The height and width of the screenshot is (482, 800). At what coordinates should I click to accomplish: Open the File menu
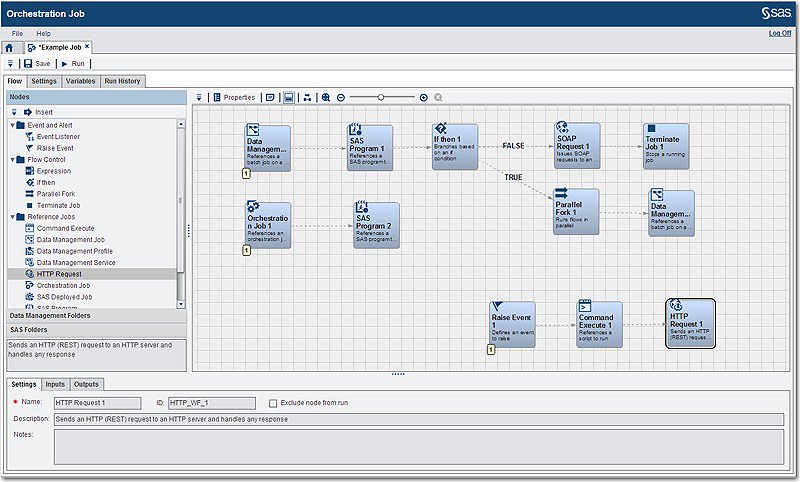pos(17,34)
